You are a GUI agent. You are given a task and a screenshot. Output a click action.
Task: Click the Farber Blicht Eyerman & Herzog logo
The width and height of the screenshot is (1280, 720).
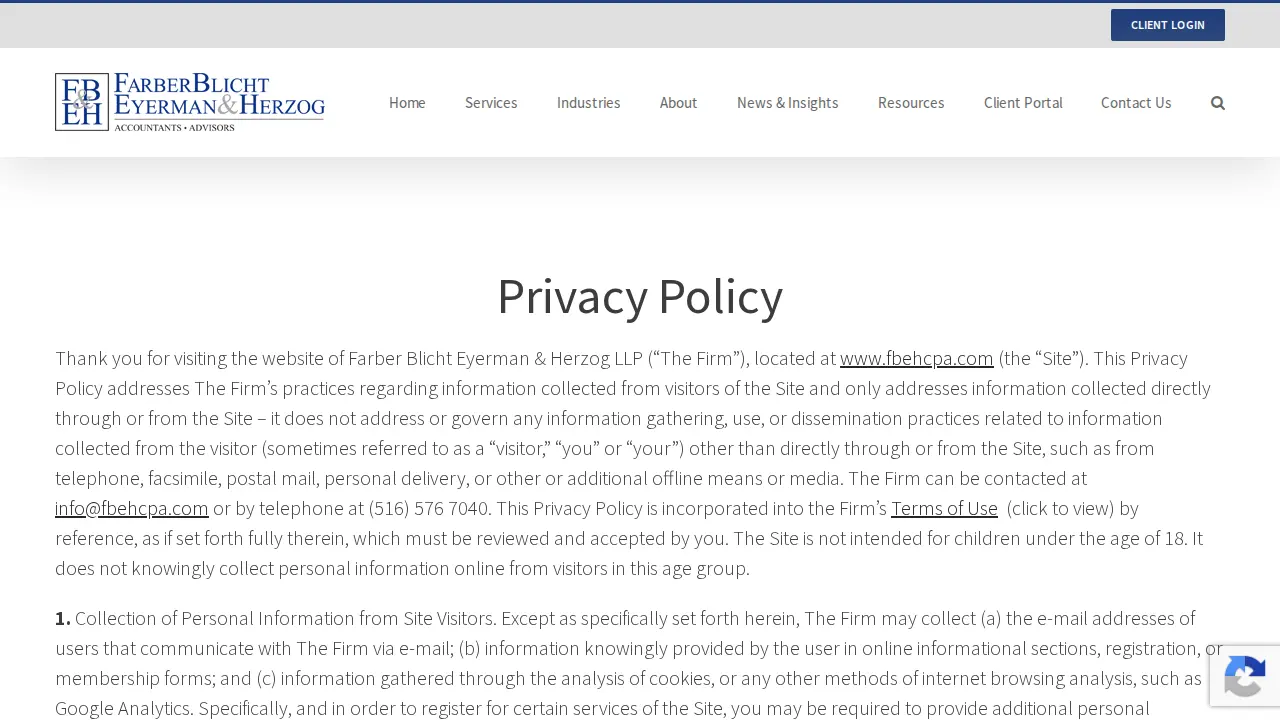click(190, 102)
